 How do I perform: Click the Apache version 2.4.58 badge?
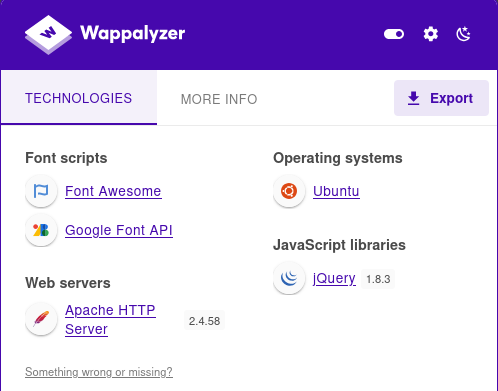(x=204, y=321)
